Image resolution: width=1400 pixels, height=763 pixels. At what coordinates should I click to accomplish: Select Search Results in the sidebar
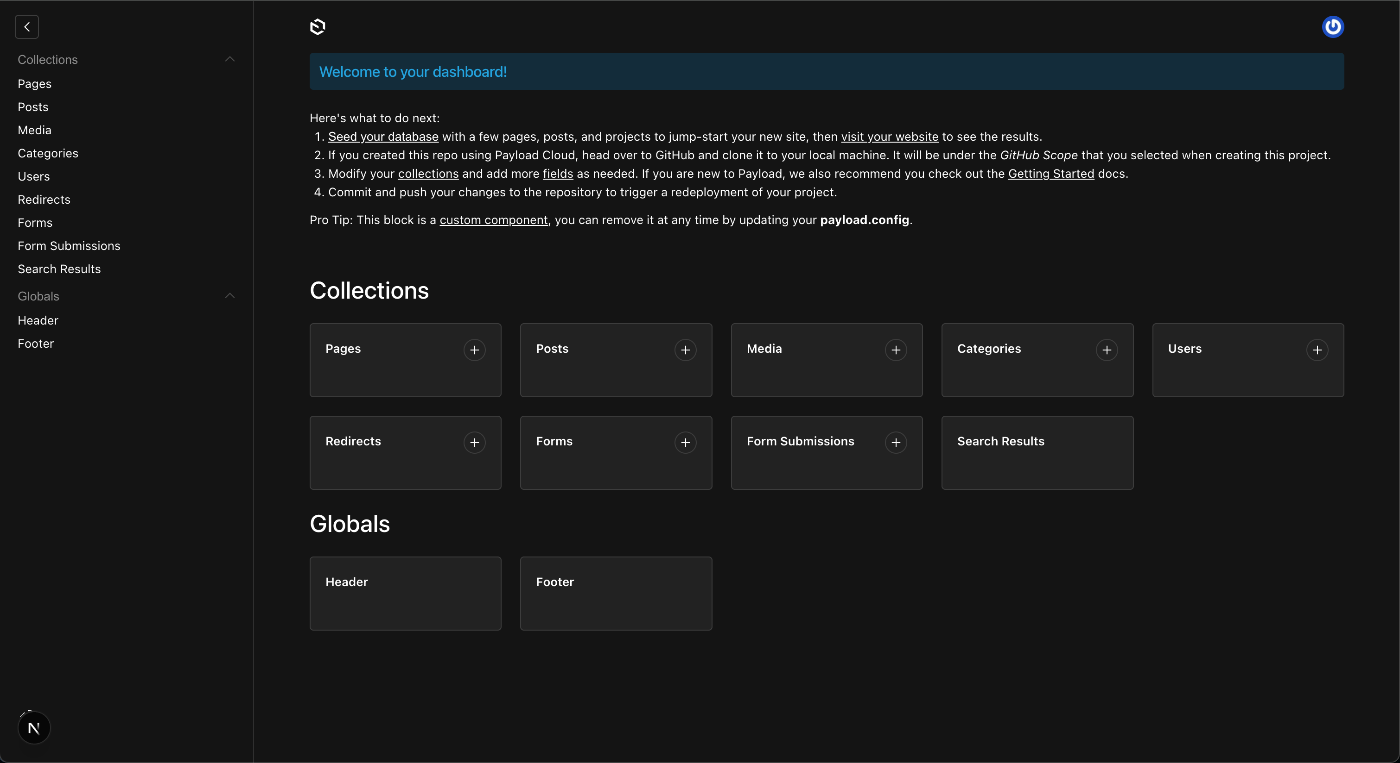(59, 269)
